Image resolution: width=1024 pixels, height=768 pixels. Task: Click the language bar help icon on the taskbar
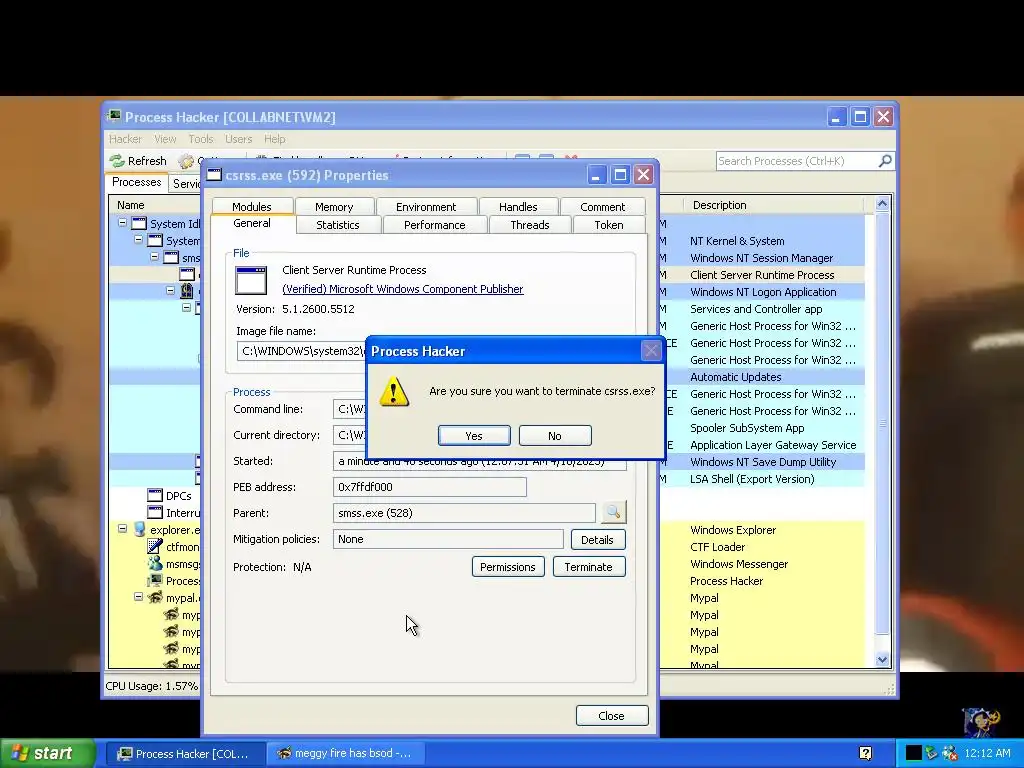pyautogui.click(x=865, y=754)
